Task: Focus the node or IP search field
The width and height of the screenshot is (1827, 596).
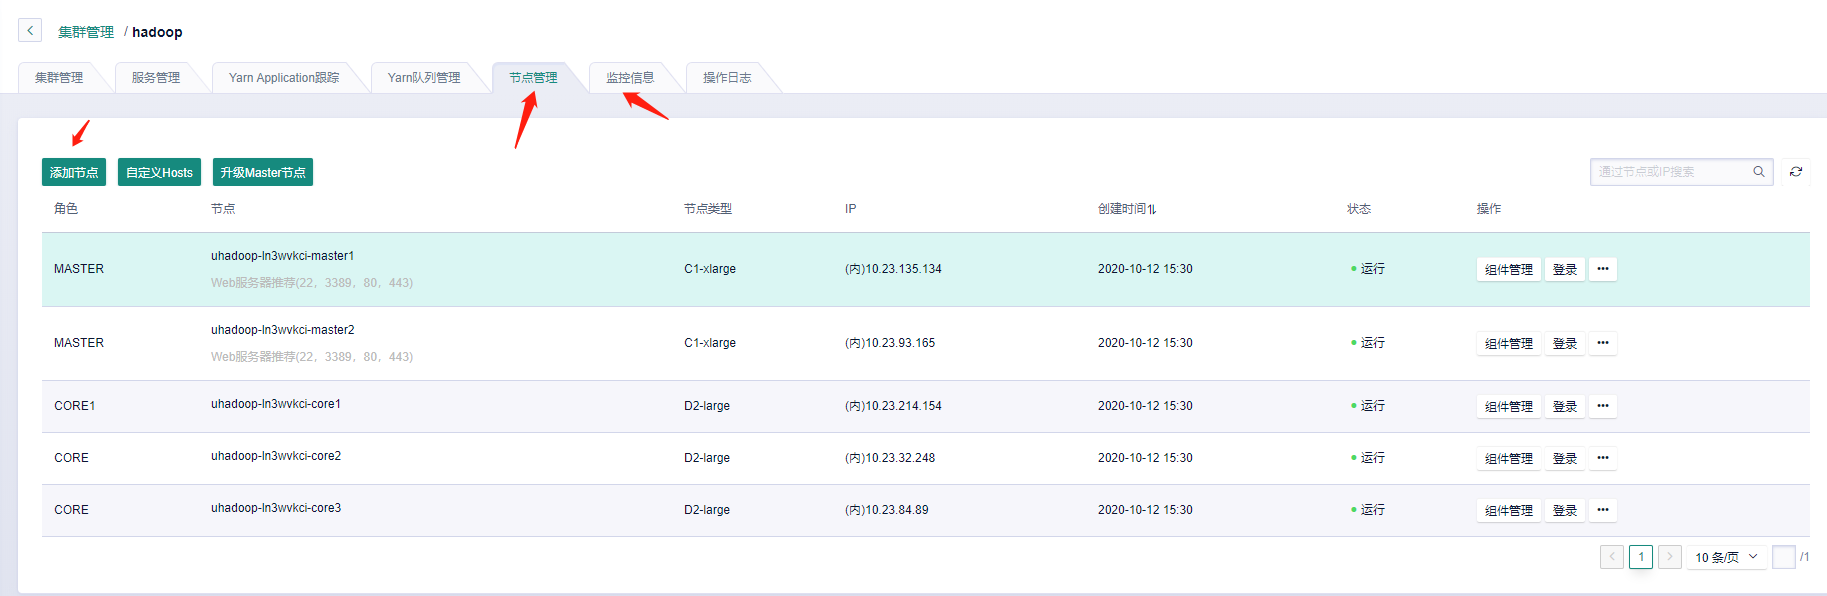Action: click(x=1670, y=172)
